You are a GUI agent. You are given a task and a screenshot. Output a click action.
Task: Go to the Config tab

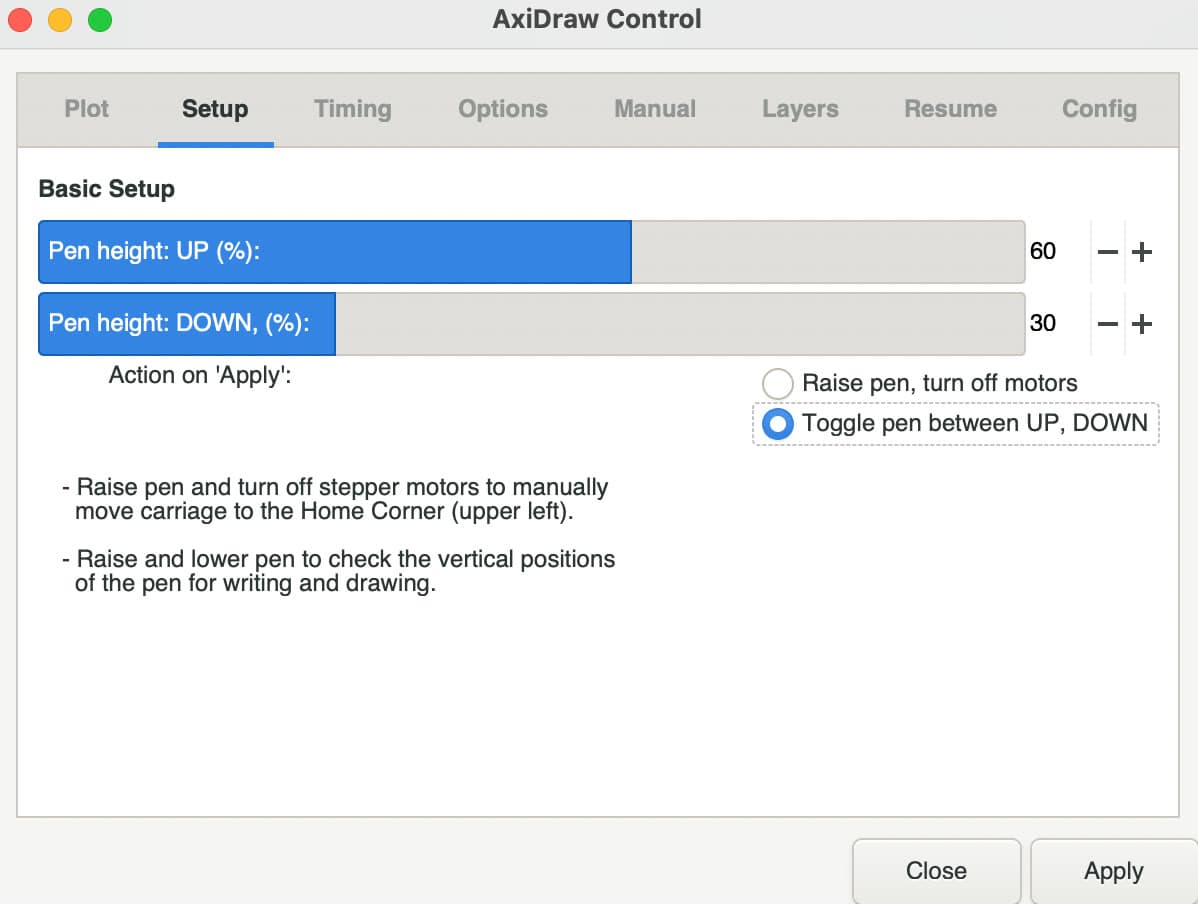pos(1099,109)
